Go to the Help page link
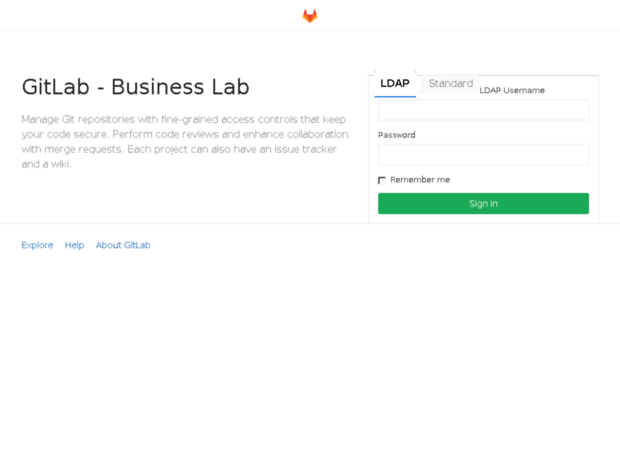Image resolution: width=620 pixels, height=466 pixels. [x=75, y=245]
